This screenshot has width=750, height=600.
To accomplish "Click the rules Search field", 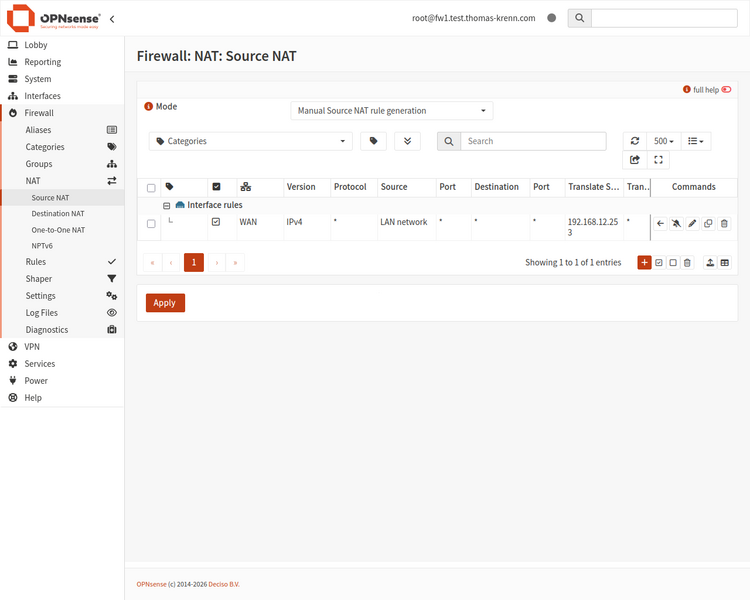I will (533, 141).
